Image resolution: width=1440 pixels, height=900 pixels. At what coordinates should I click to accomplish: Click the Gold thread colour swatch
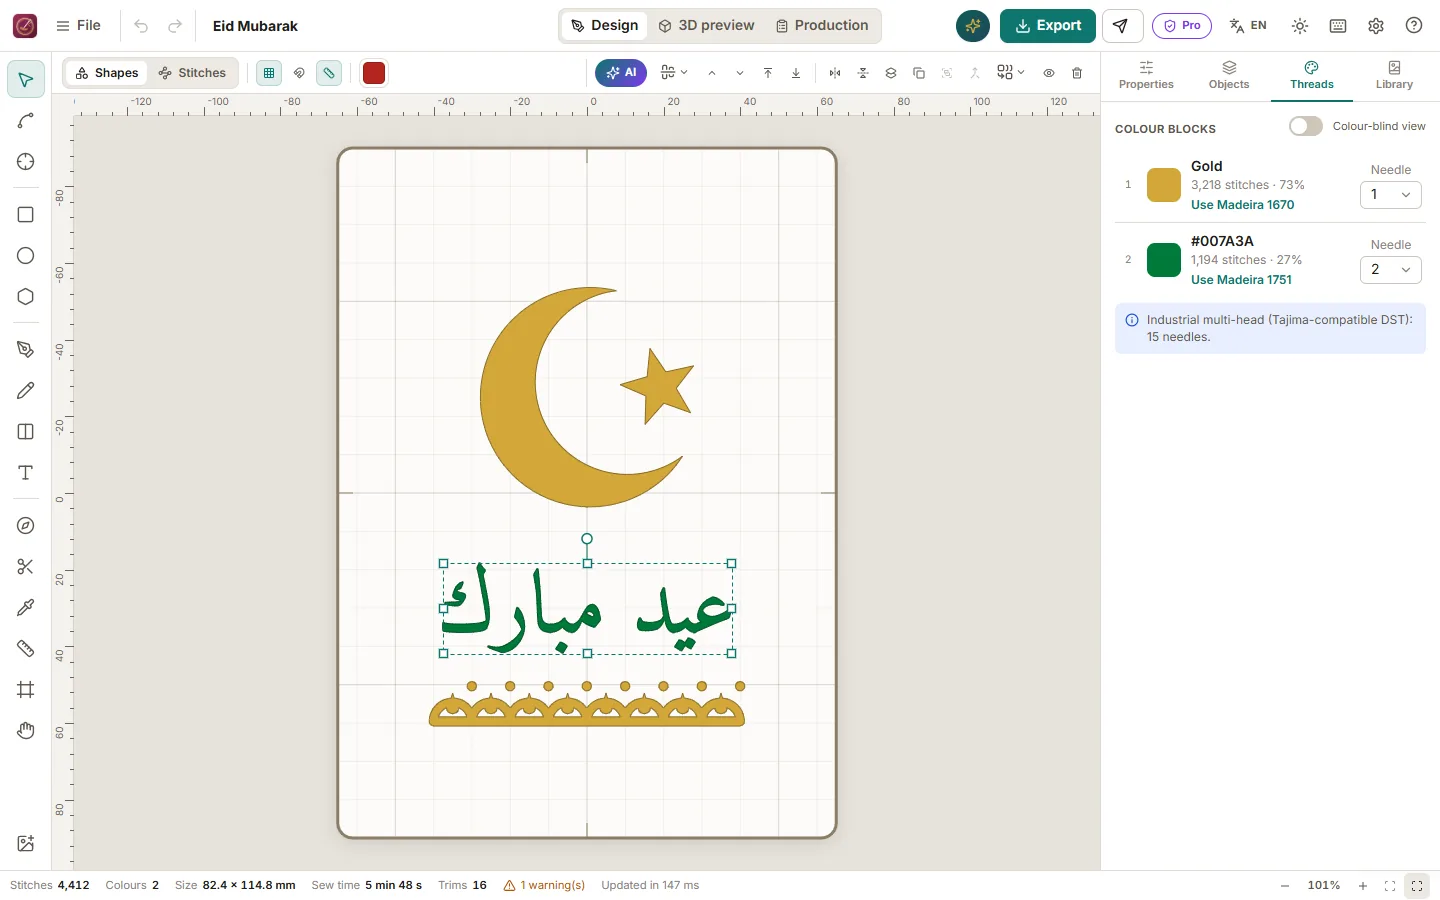pyautogui.click(x=1164, y=185)
